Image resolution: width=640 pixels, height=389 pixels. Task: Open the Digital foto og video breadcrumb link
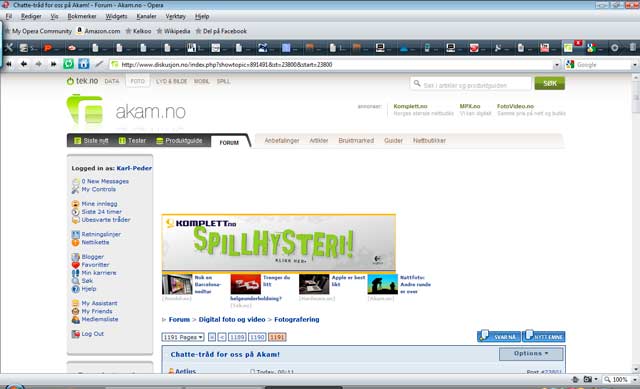(232, 320)
